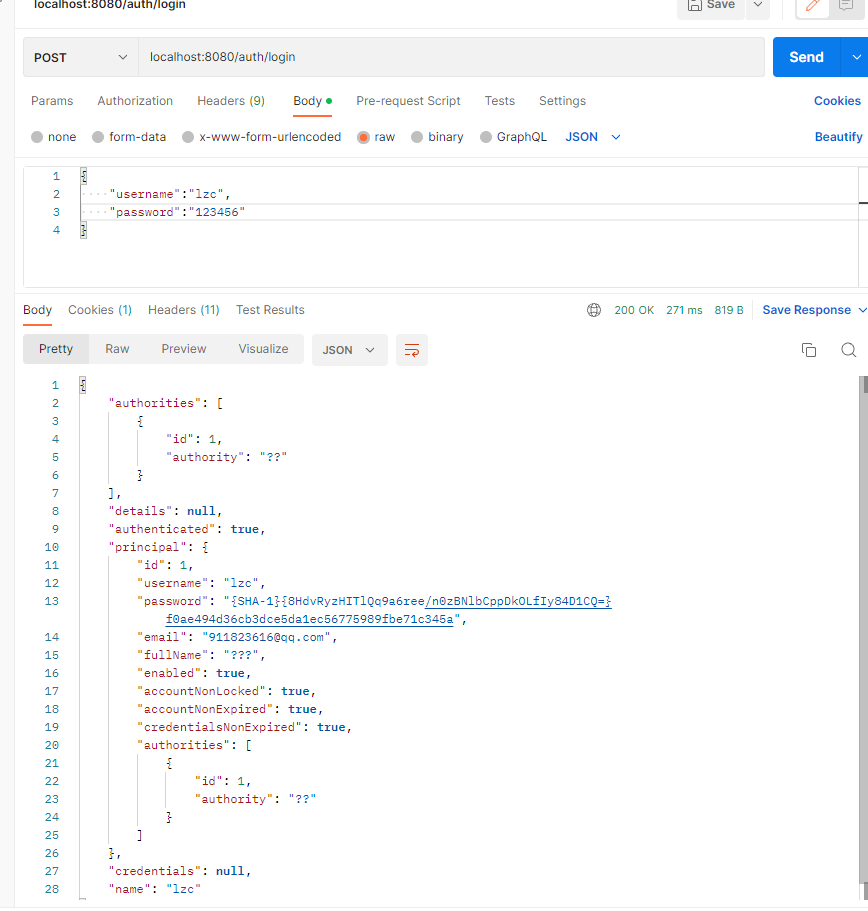
Task: Click the "name": "lzc" line
Action: (155, 890)
